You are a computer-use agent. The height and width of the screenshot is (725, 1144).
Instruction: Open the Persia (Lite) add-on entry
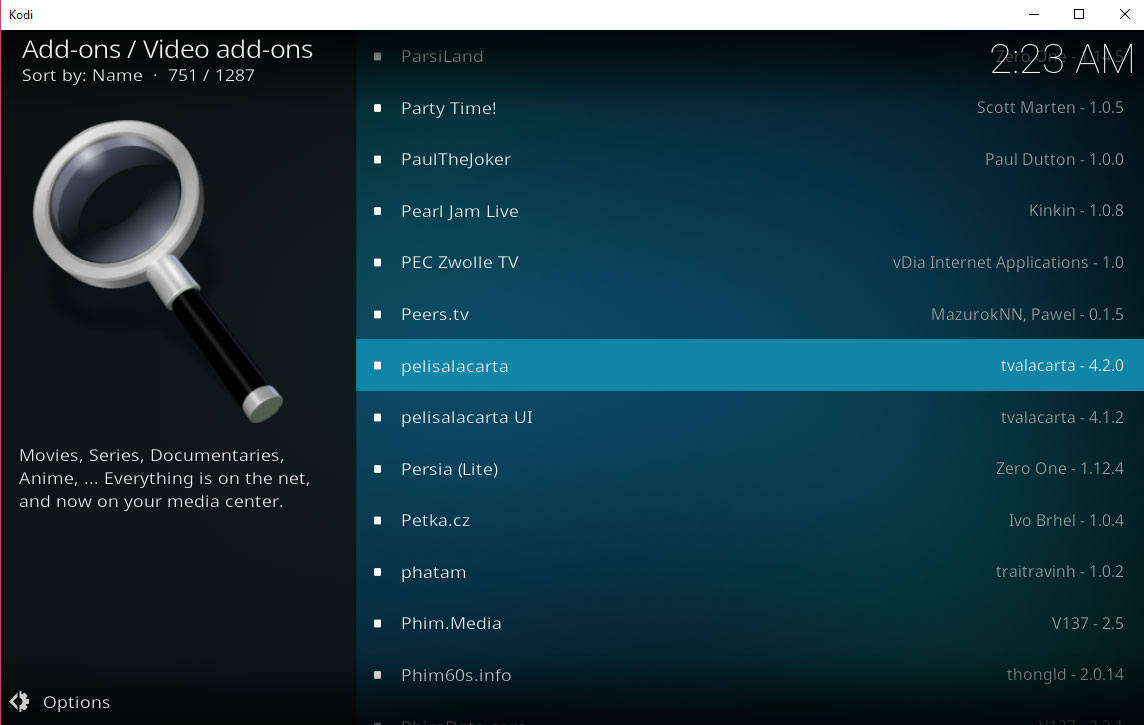click(749, 469)
